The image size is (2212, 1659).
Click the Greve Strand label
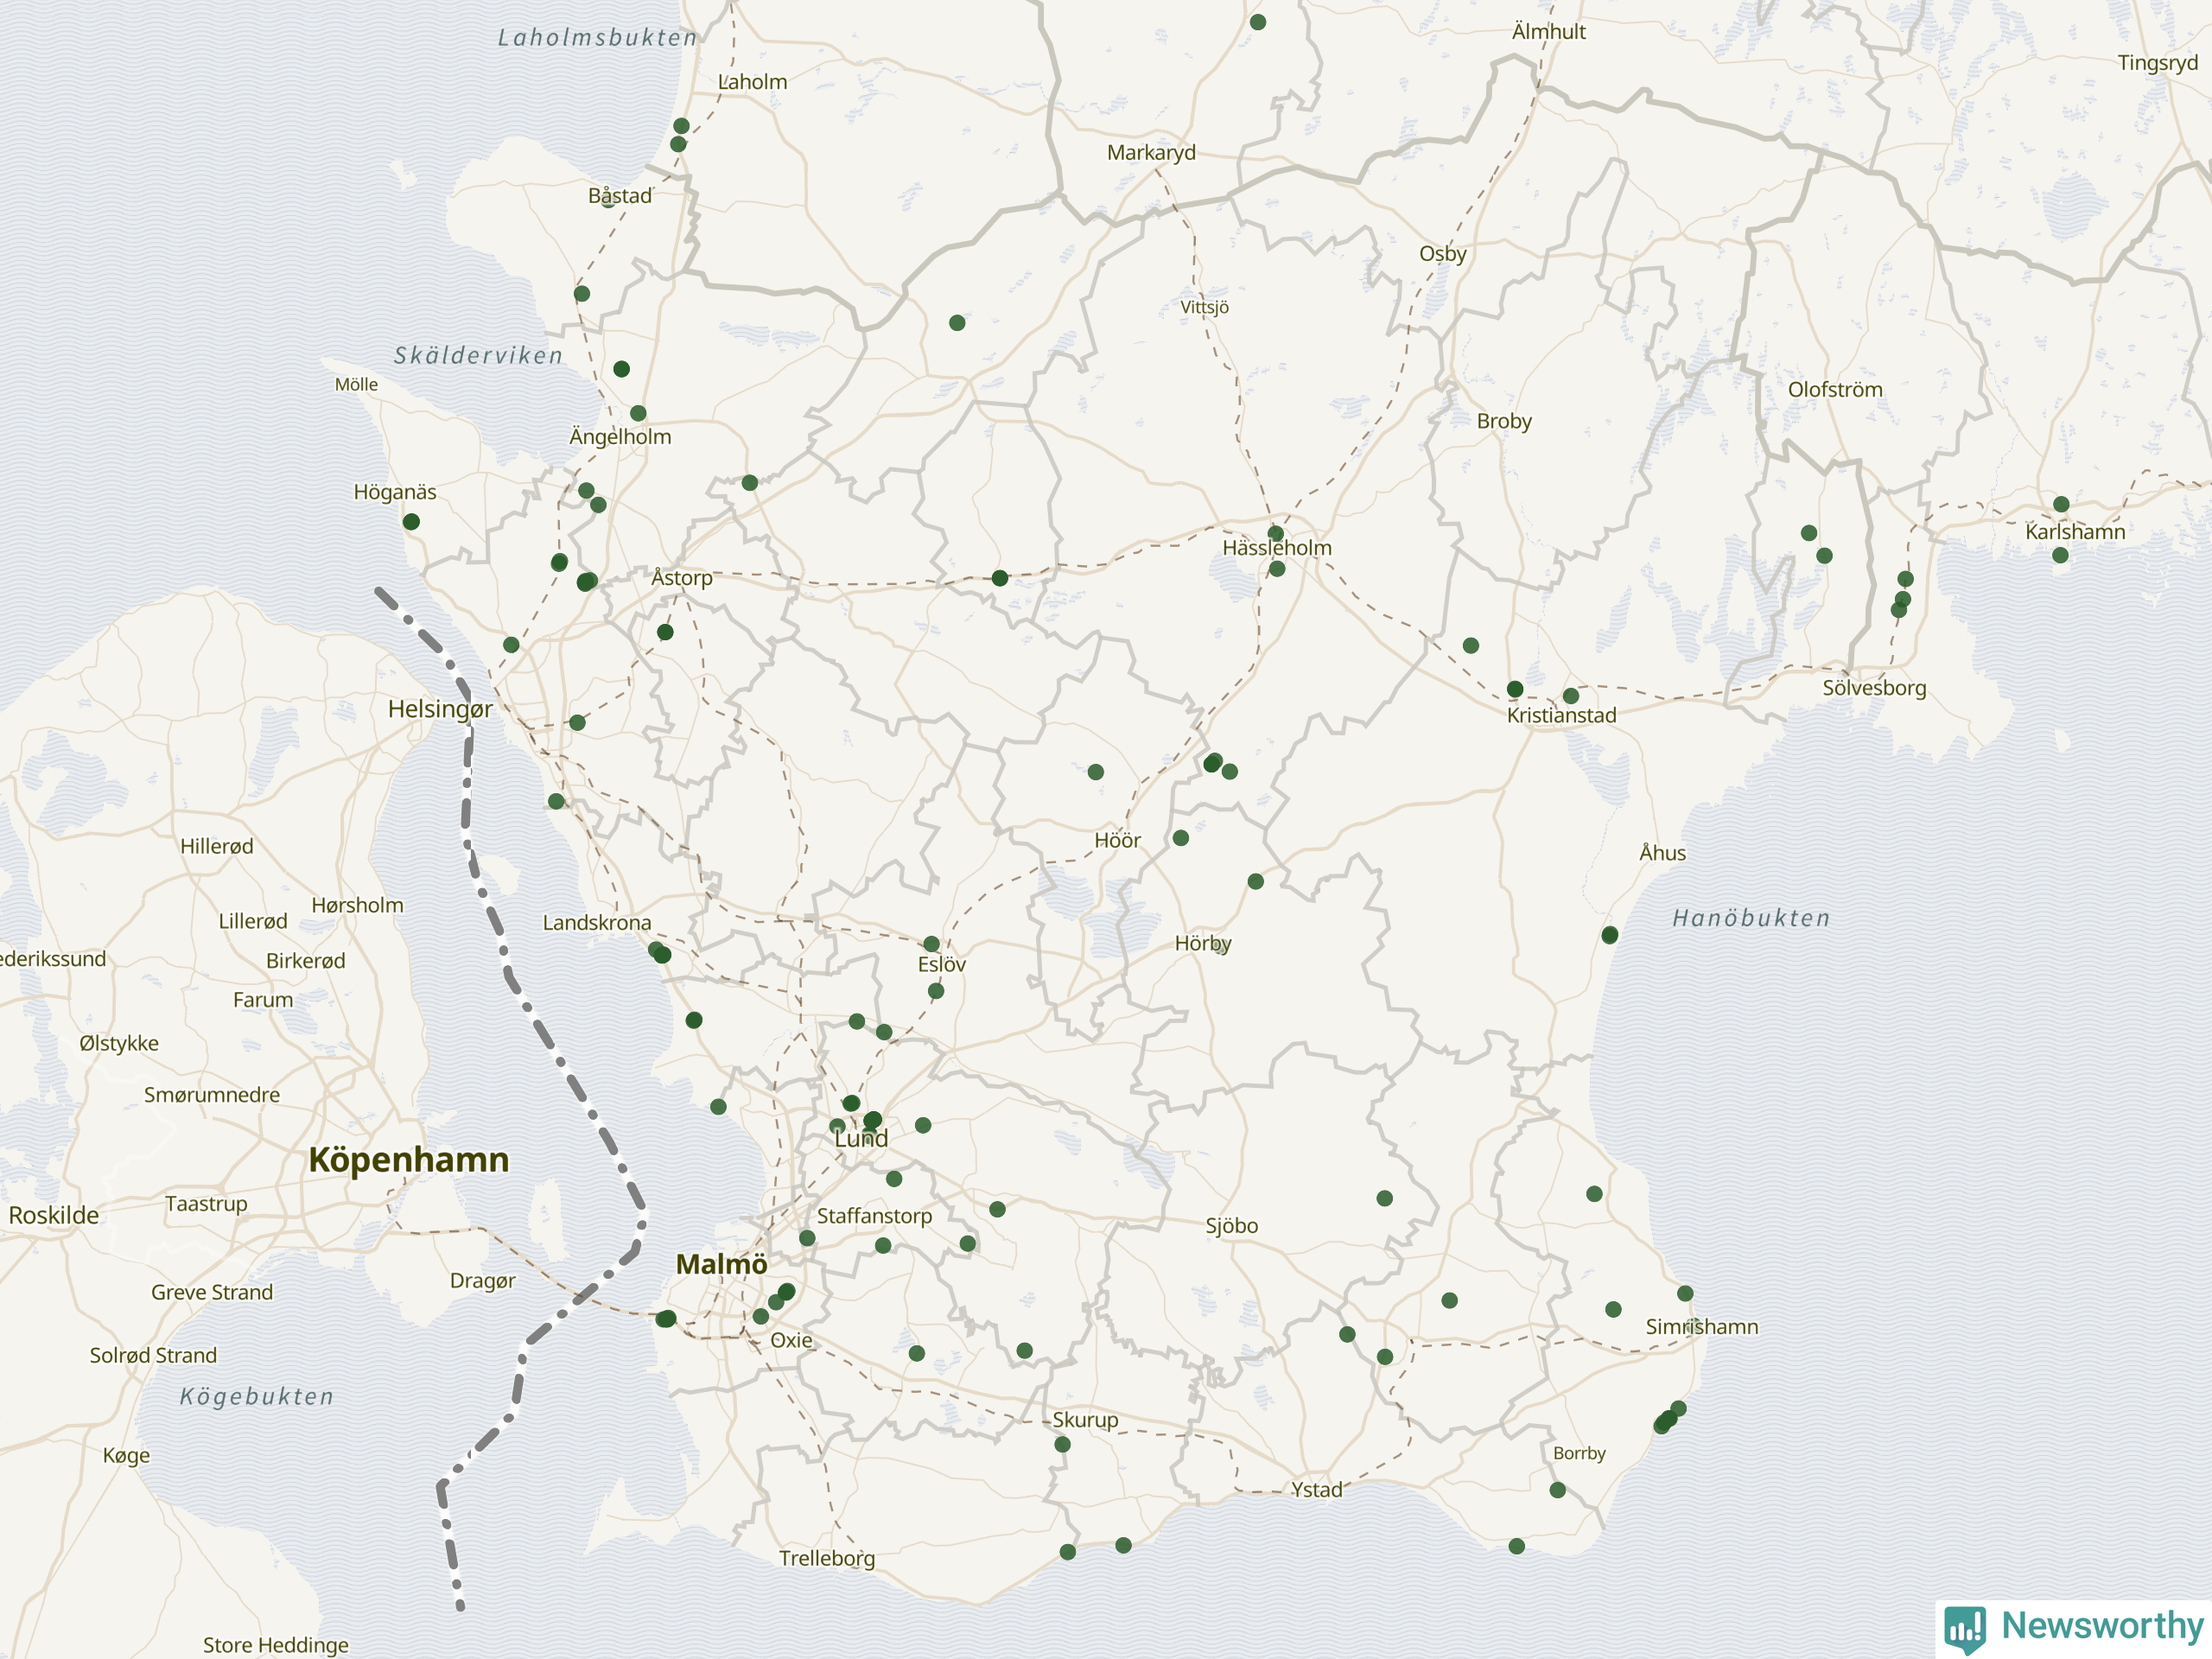click(x=212, y=1293)
